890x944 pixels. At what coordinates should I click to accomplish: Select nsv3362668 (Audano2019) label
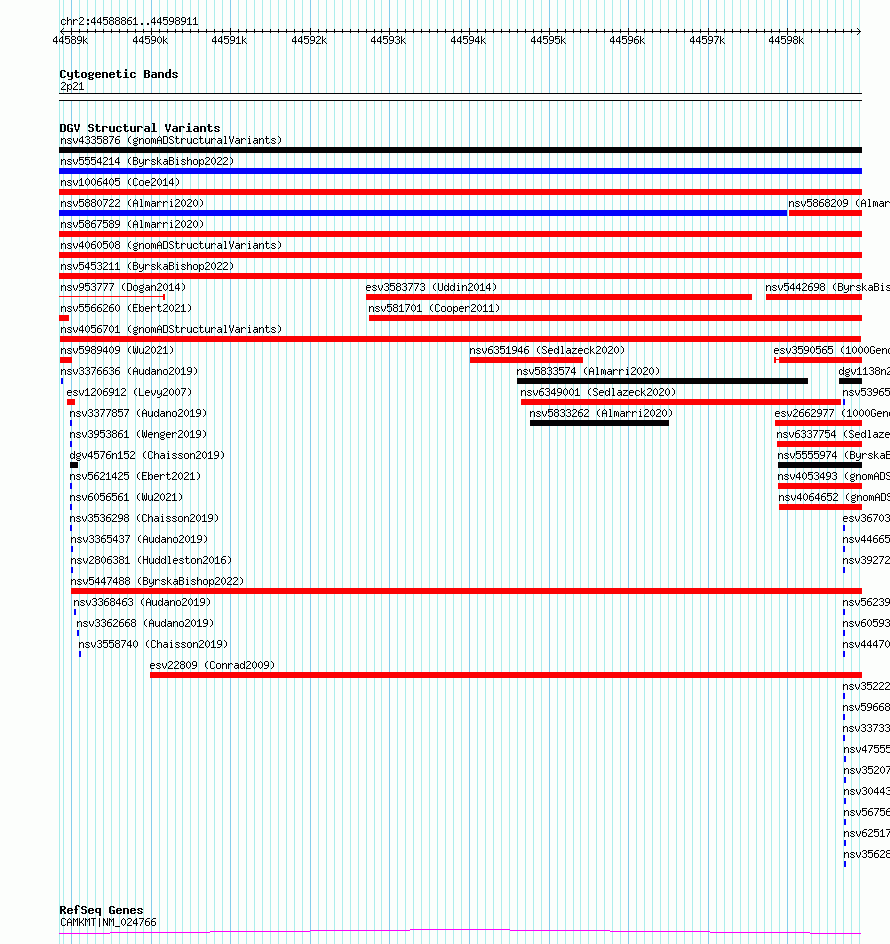[x=145, y=624]
